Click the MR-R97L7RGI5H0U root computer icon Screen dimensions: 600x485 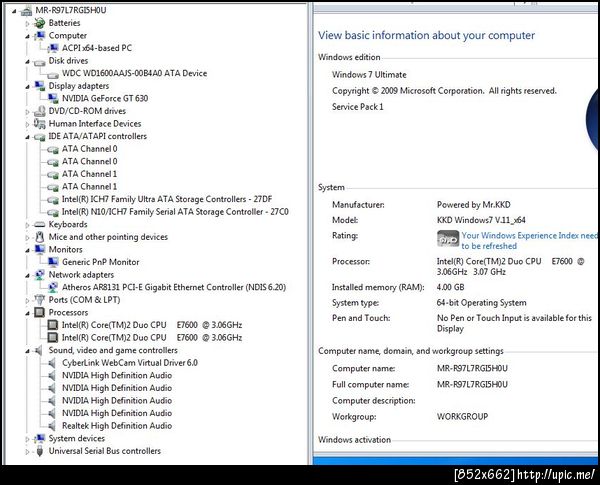tap(26, 11)
